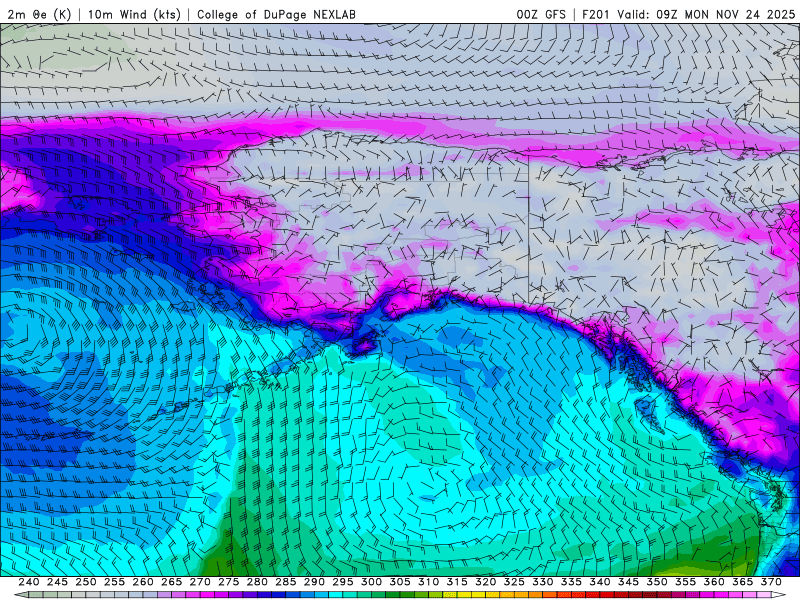This screenshot has height=600, width=800.
Task: Click the 295 value on the color scale
Action: [x=343, y=582]
